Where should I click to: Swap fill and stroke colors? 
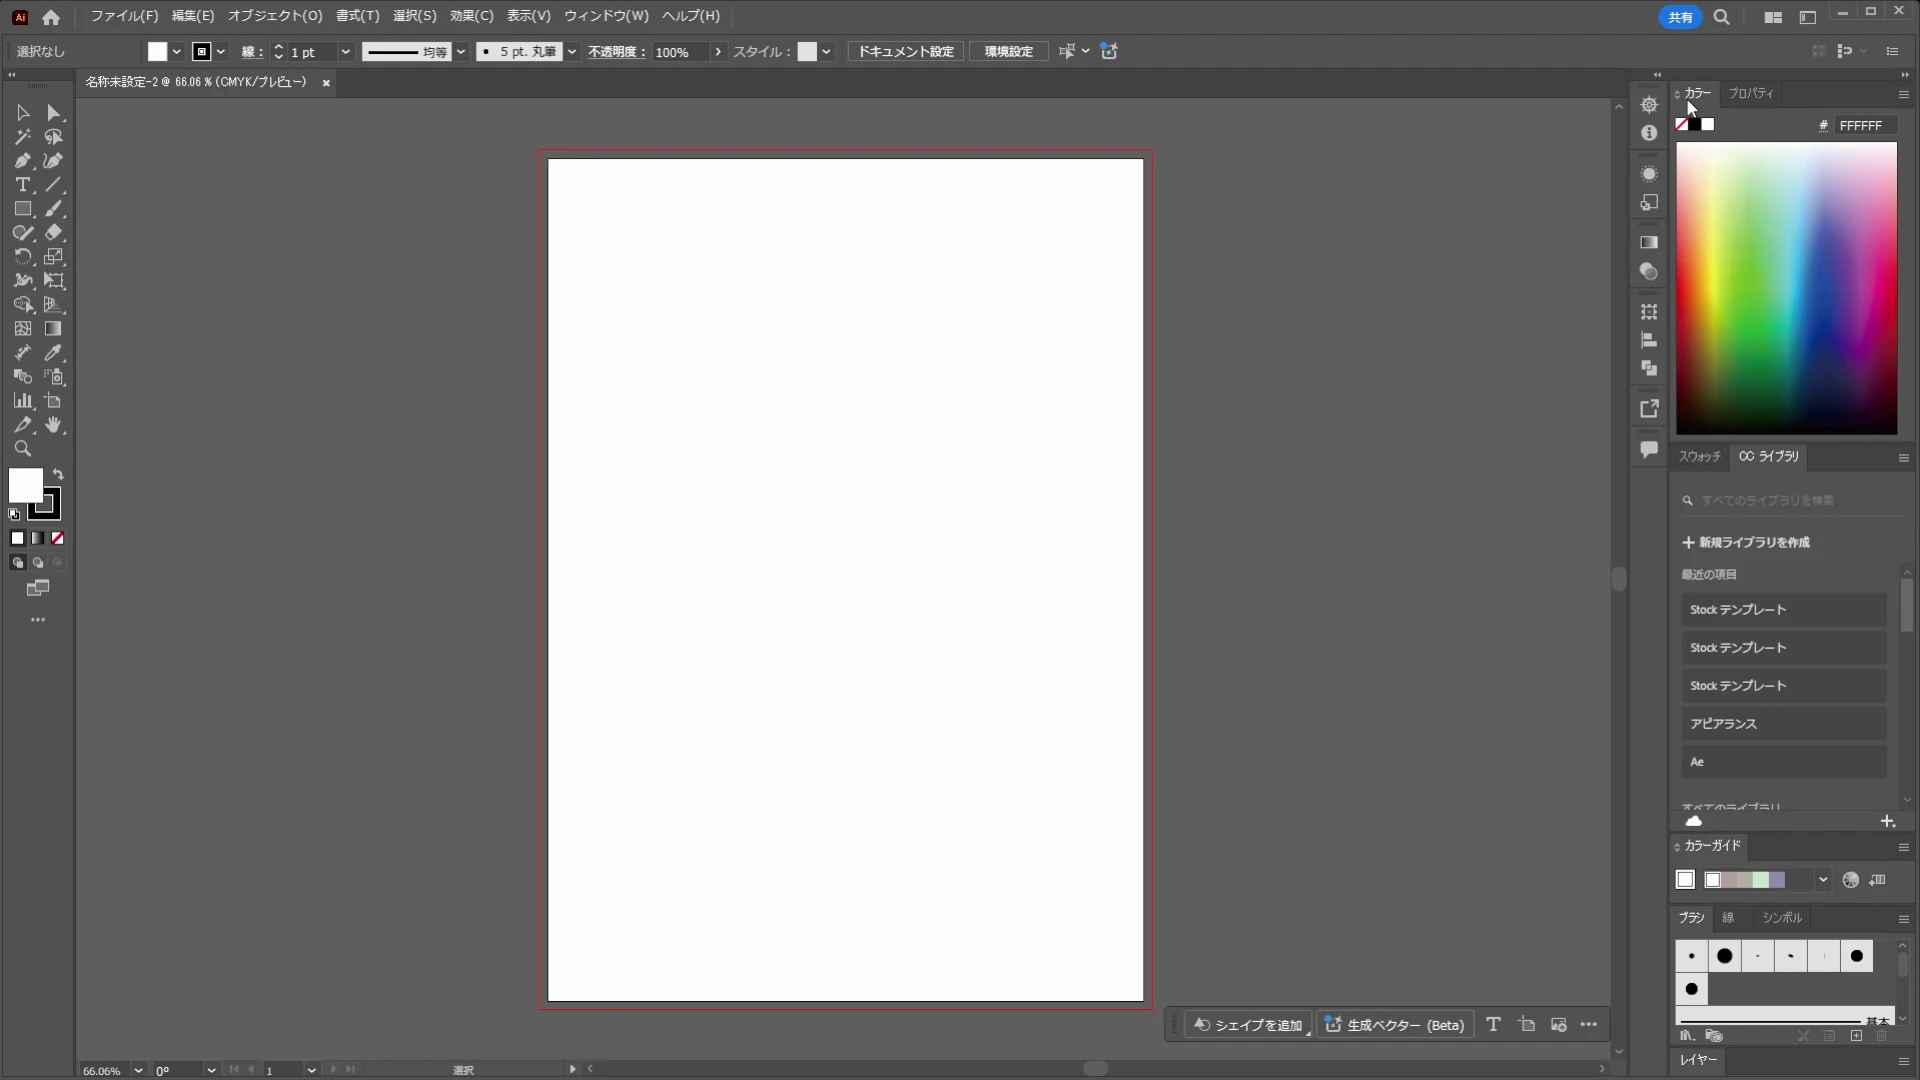(x=58, y=475)
